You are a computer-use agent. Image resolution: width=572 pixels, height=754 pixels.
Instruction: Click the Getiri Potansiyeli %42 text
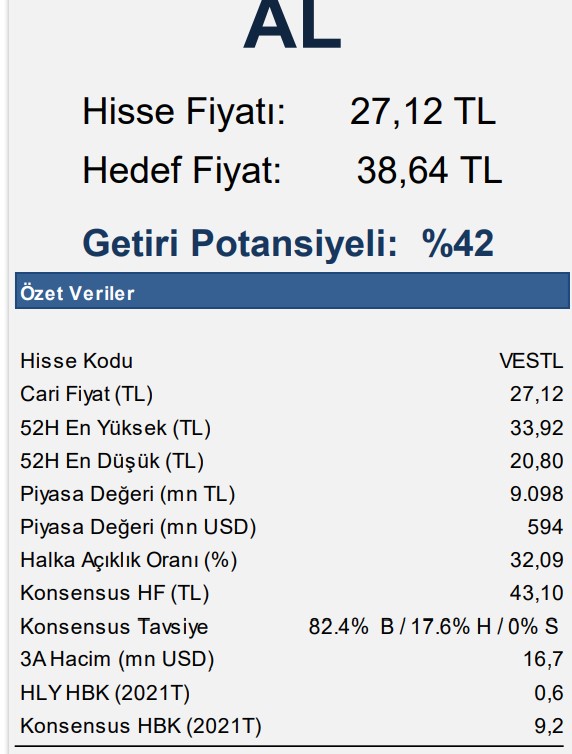[288, 244]
